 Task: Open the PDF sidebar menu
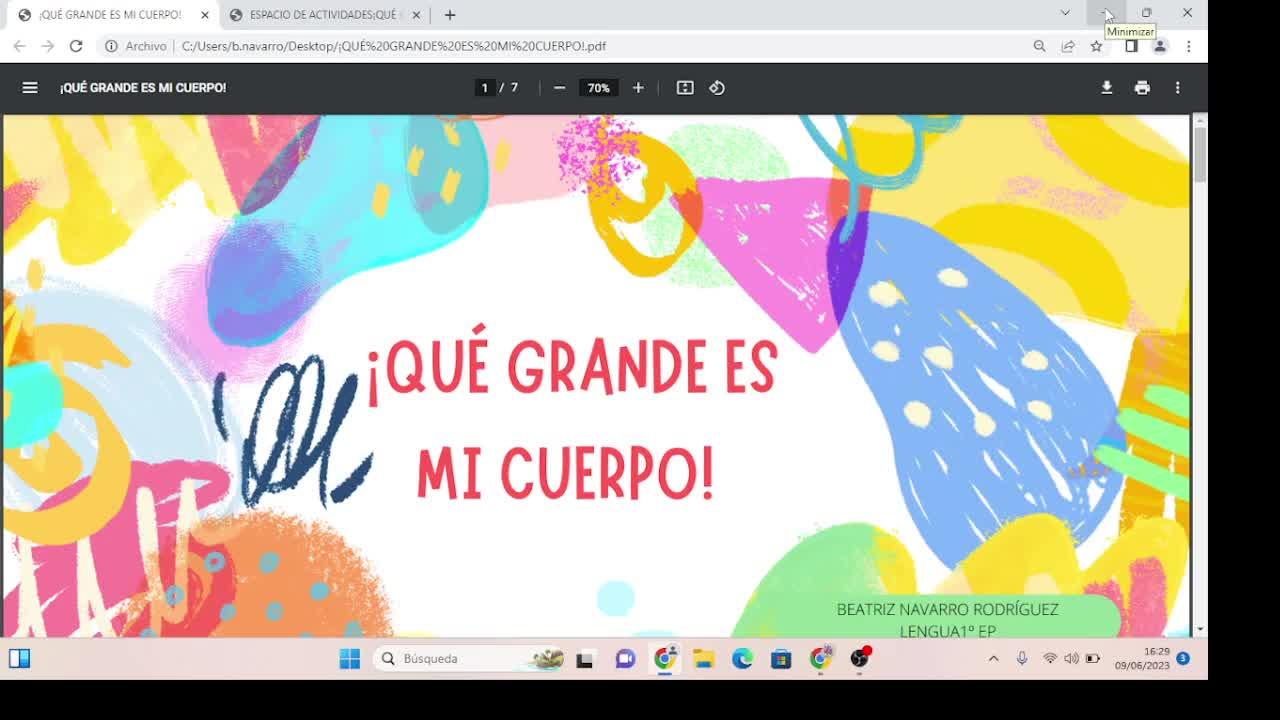click(x=30, y=88)
